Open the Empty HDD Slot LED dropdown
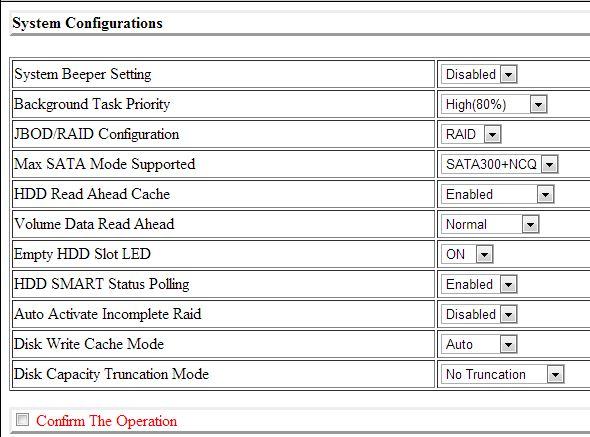 pos(467,254)
